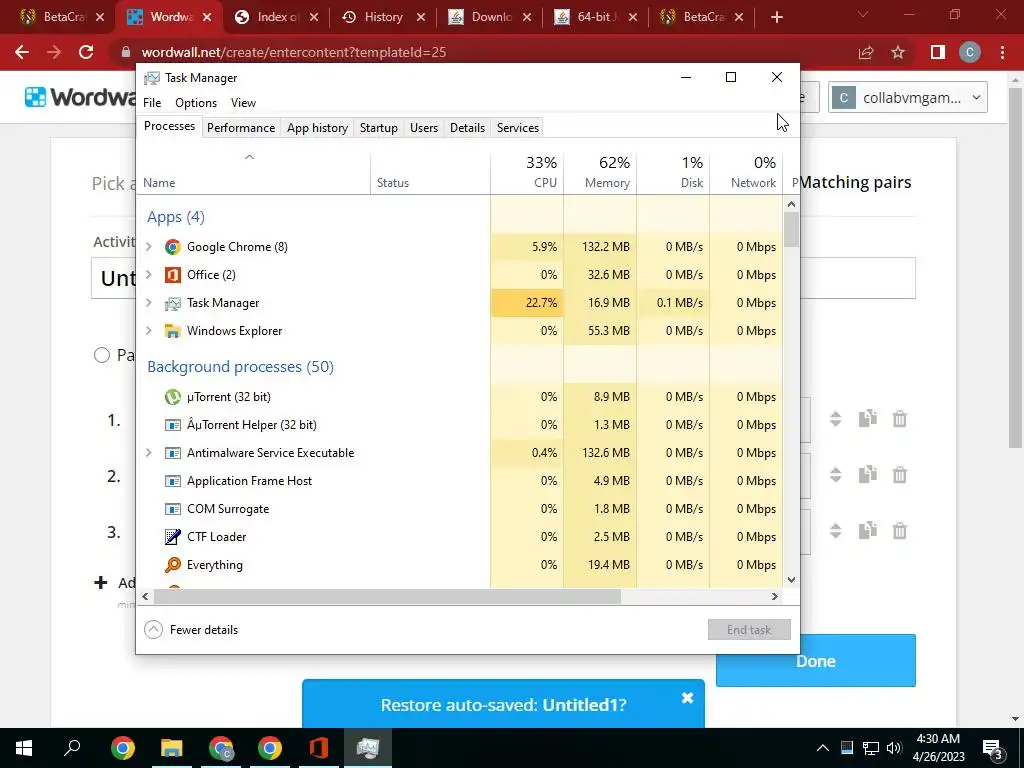Click the Windows Explorer process icon
The image size is (1024, 768).
(172, 331)
